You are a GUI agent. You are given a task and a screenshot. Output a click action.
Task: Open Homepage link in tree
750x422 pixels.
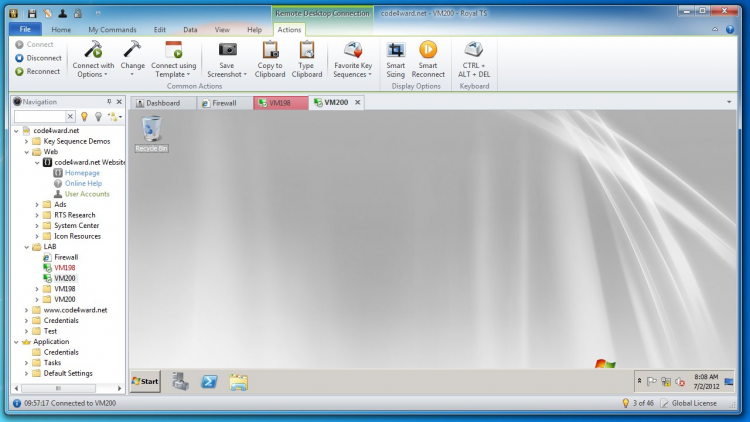point(82,173)
